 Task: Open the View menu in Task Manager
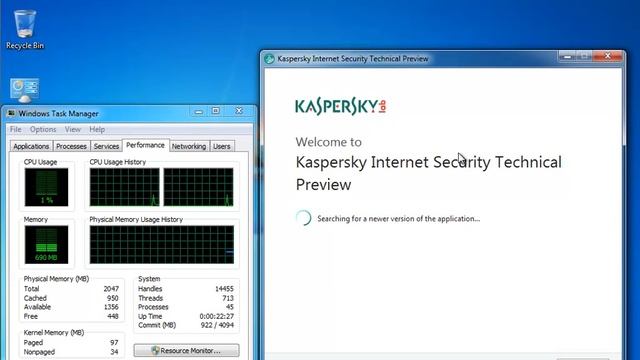(x=73, y=129)
